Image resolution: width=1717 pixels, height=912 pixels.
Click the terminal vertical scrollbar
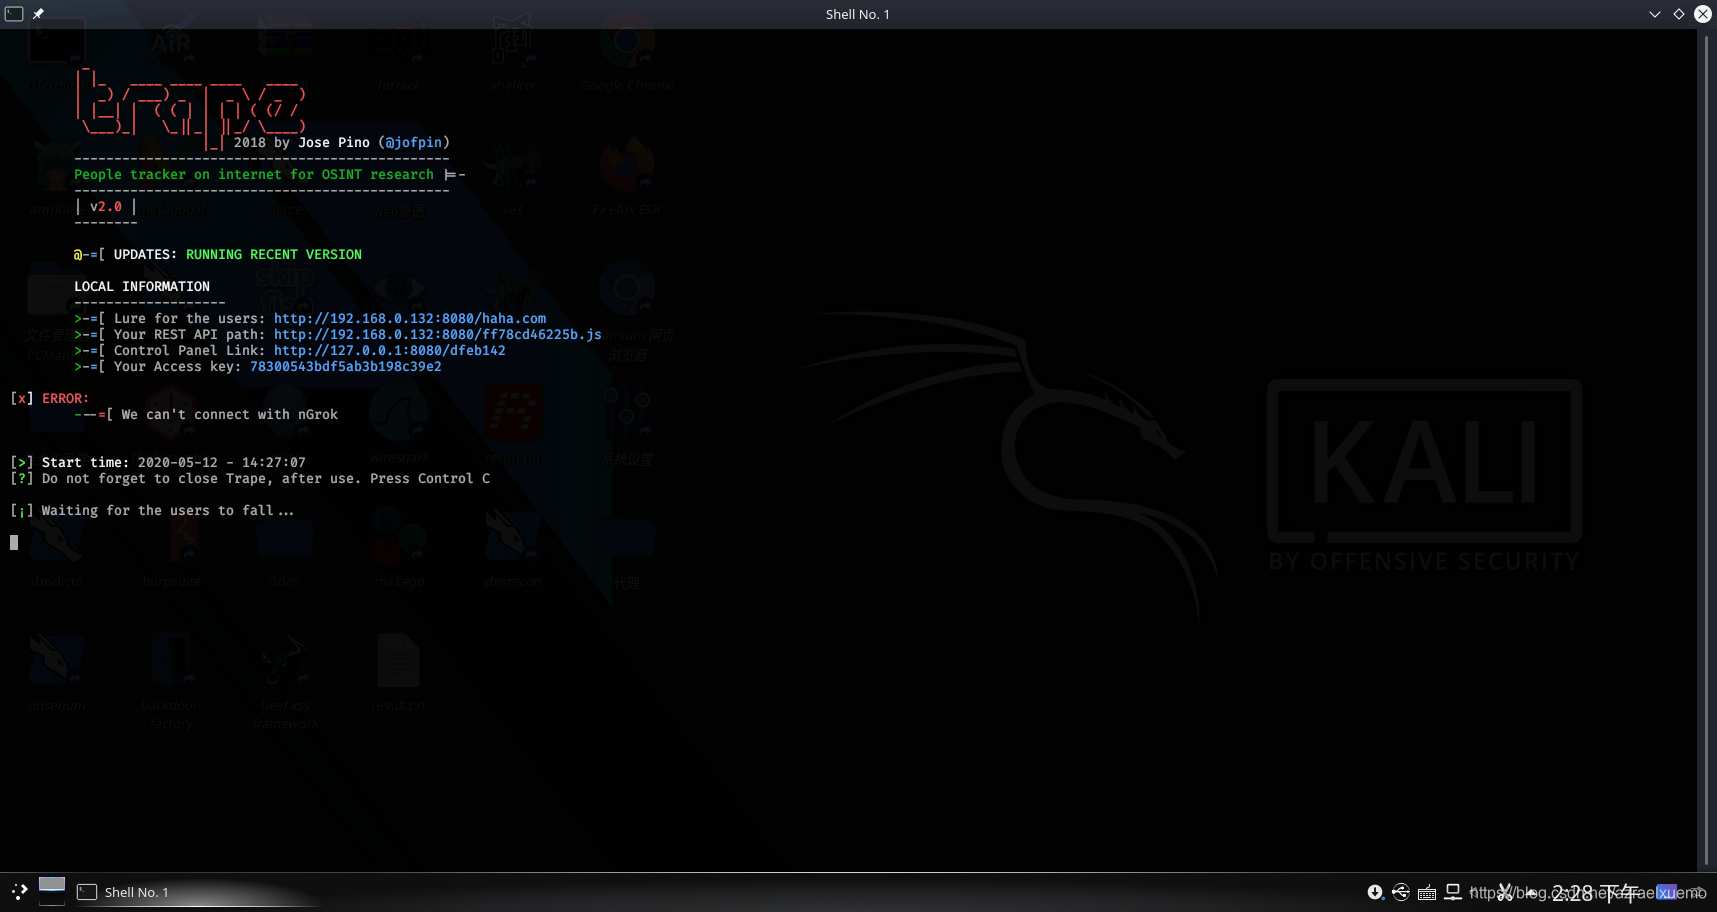pos(1706,450)
